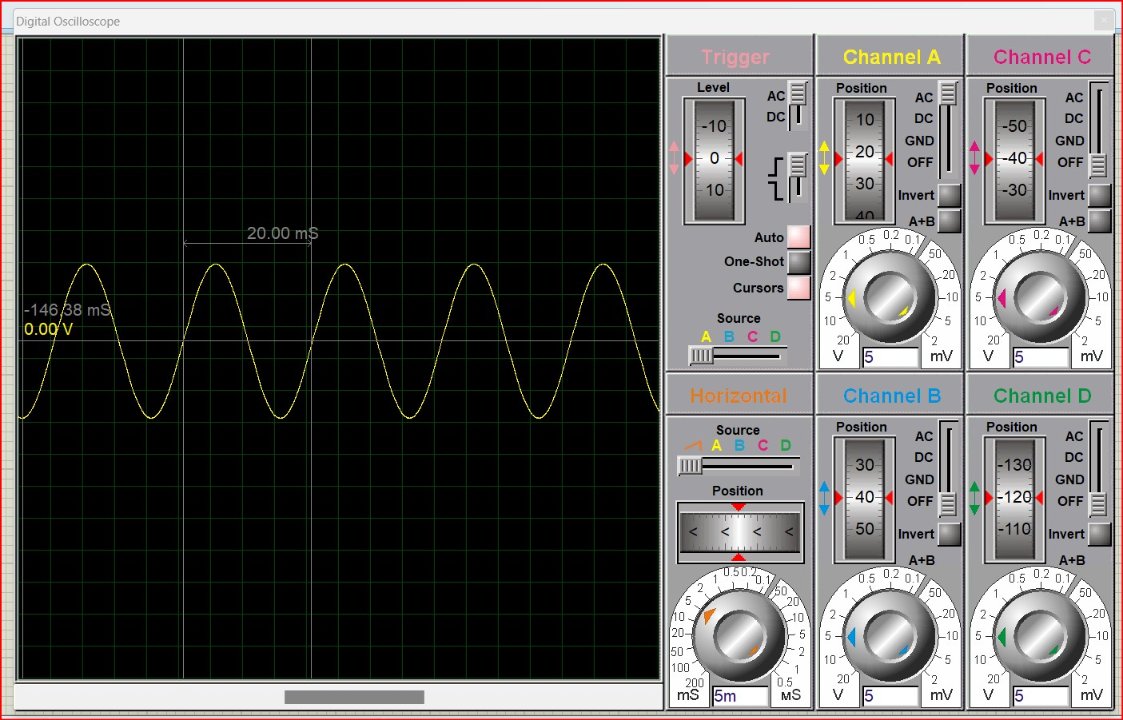Image resolution: width=1123 pixels, height=720 pixels.
Task: Click the Trigger level red arrows icon
Action: [673, 158]
